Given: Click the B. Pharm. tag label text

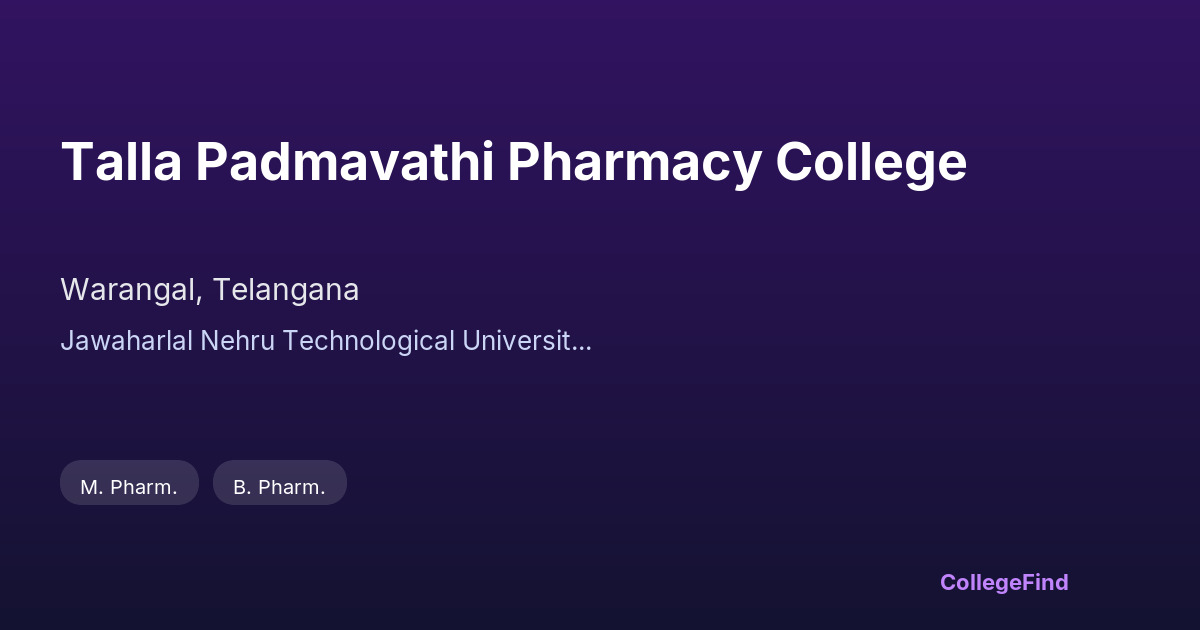Looking at the screenshot, I should [x=279, y=488].
